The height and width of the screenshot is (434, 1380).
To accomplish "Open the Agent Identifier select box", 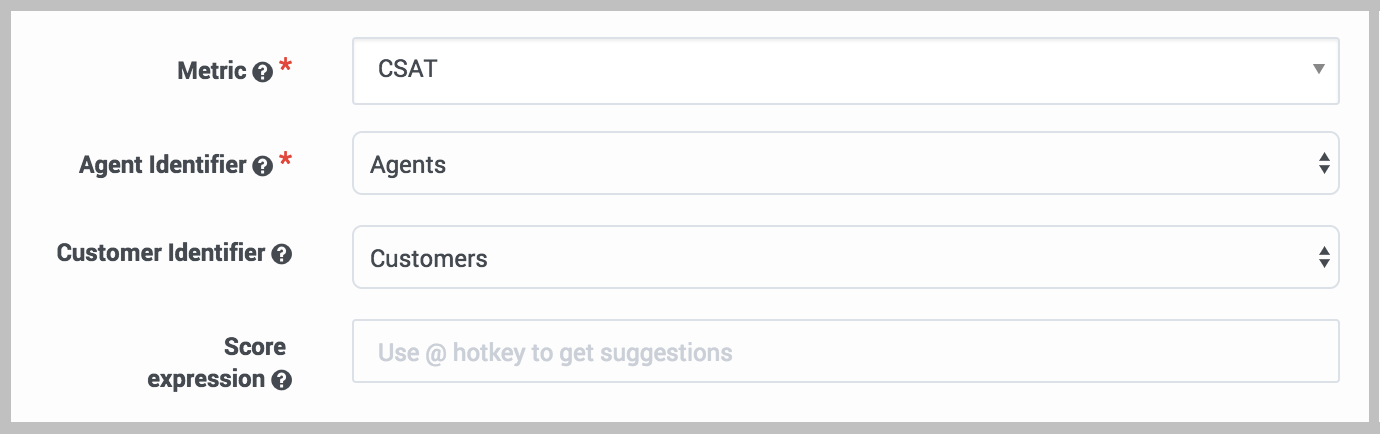I will click(845, 164).
